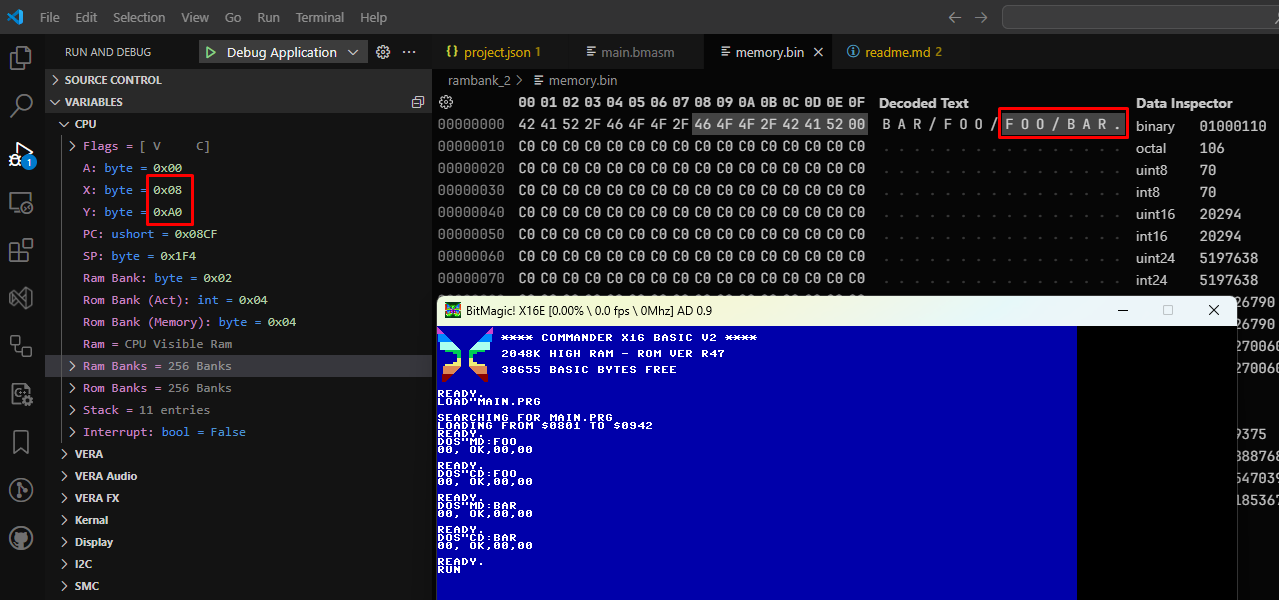Screen dimensions: 1279x600
Task: Select the SP byte 0x1F4 row
Action: tap(238, 256)
